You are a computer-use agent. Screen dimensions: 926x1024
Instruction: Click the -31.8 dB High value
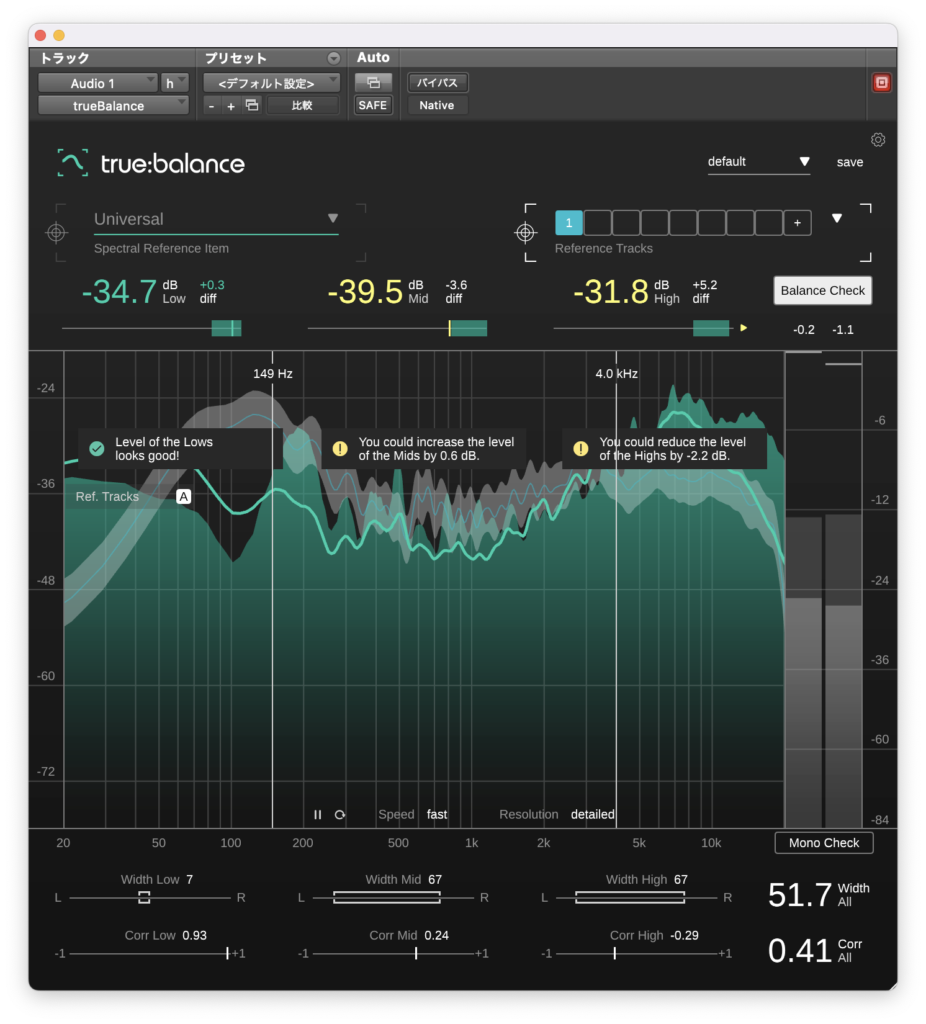click(x=611, y=291)
